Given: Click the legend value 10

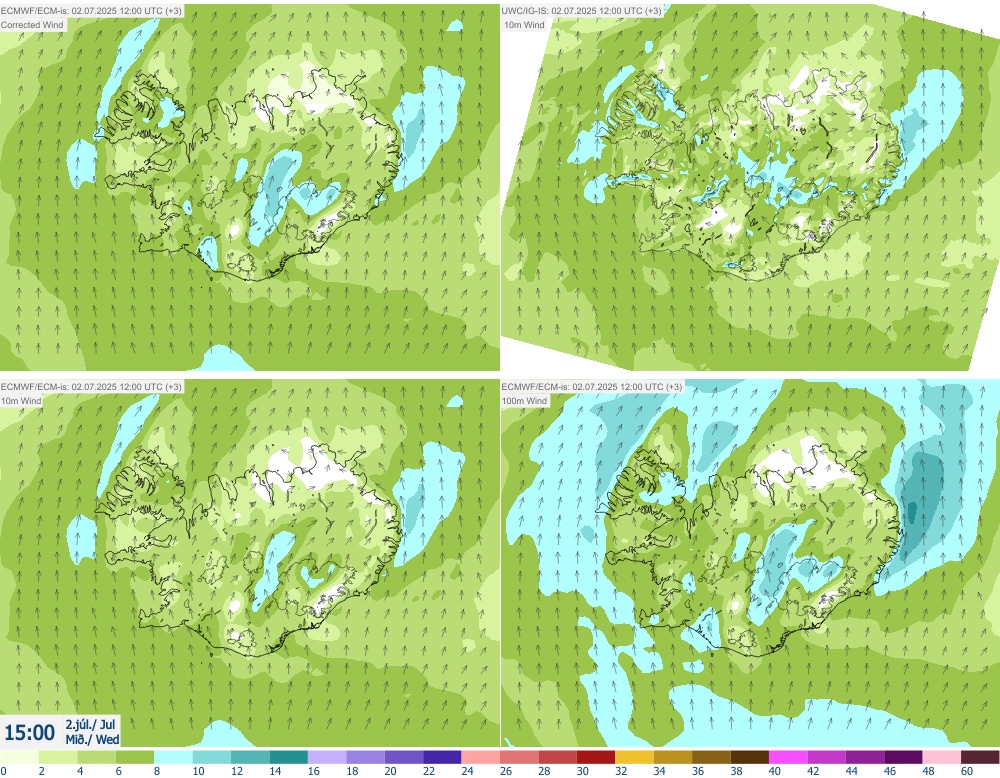Looking at the screenshot, I should 198,771.
